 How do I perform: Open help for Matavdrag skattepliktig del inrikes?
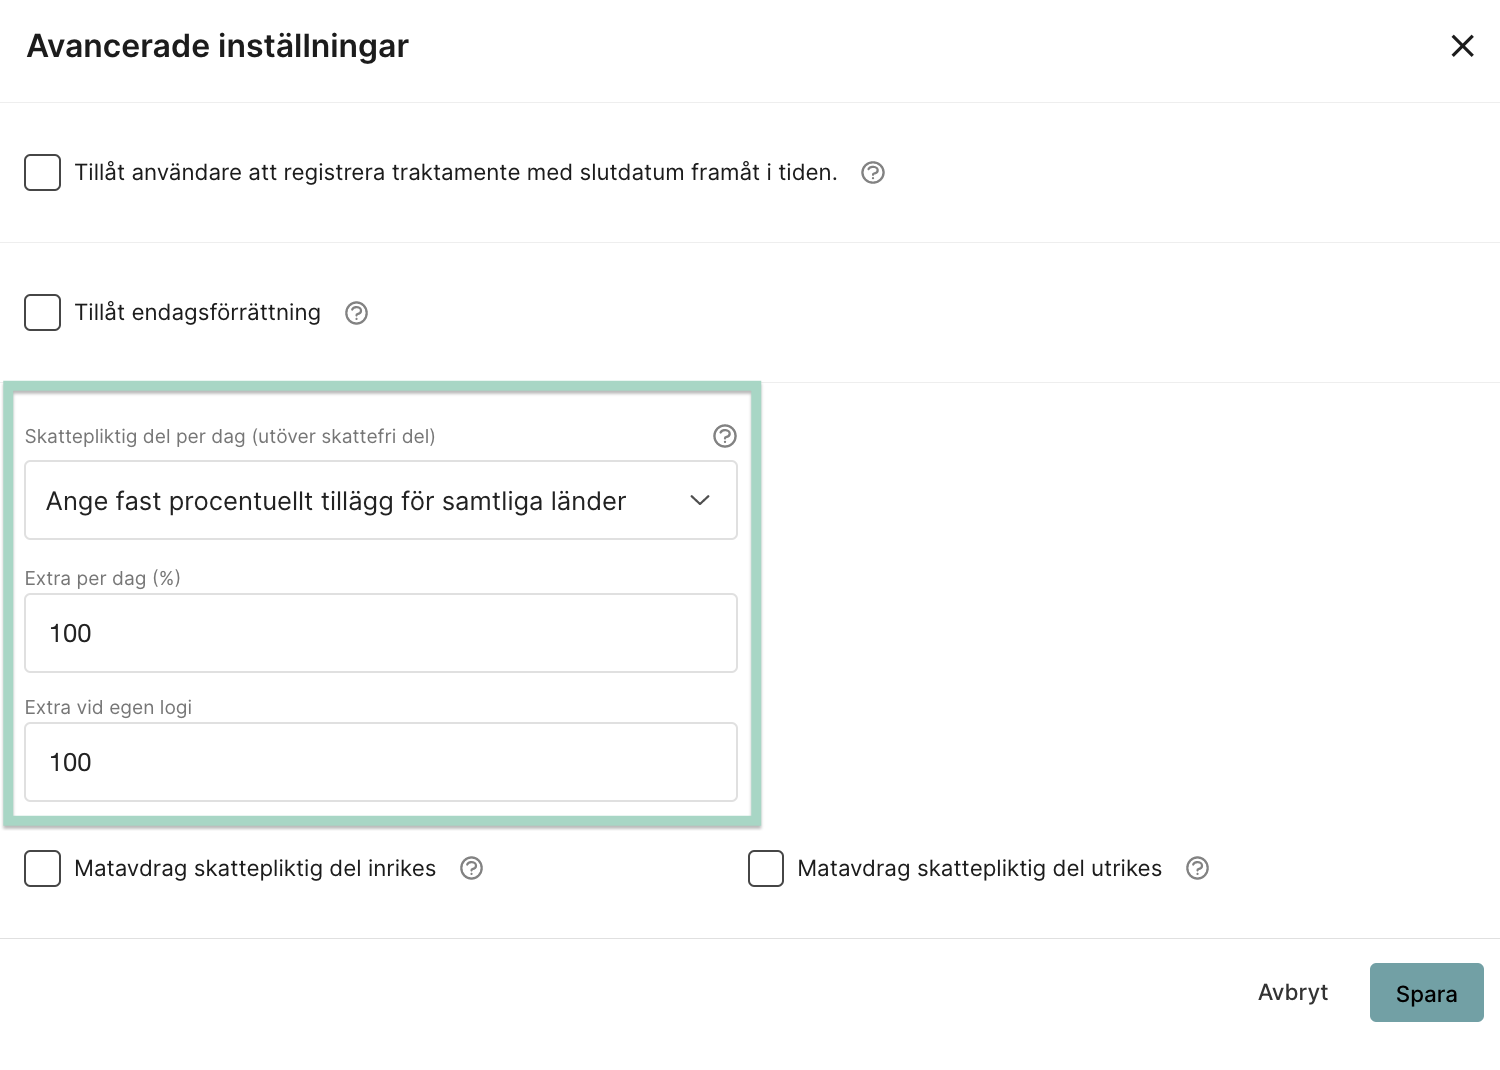(472, 868)
